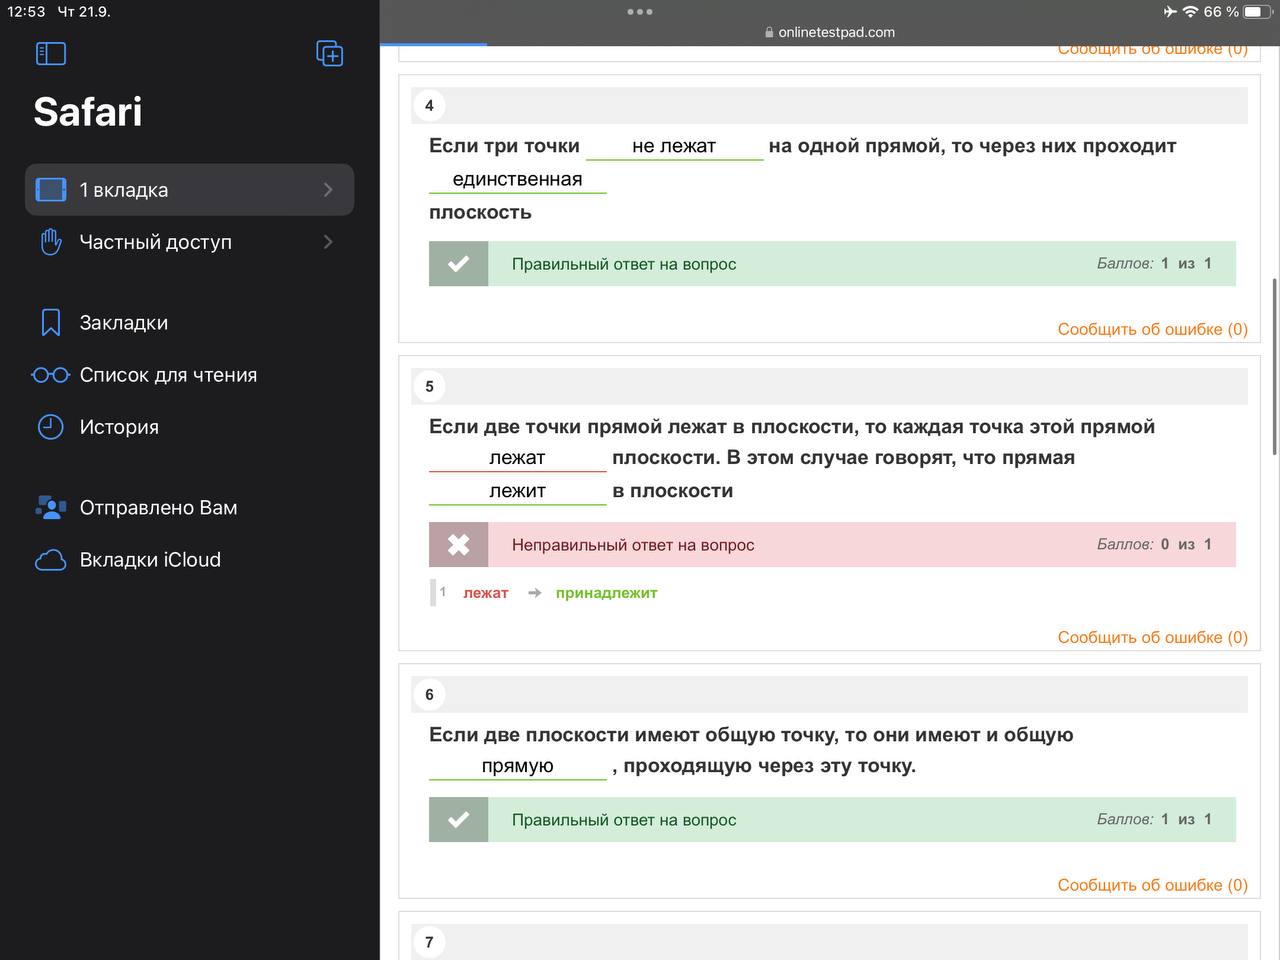The height and width of the screenshot is (960, 1280).
Task: Open Список для чтения
Action: point(168,375)
